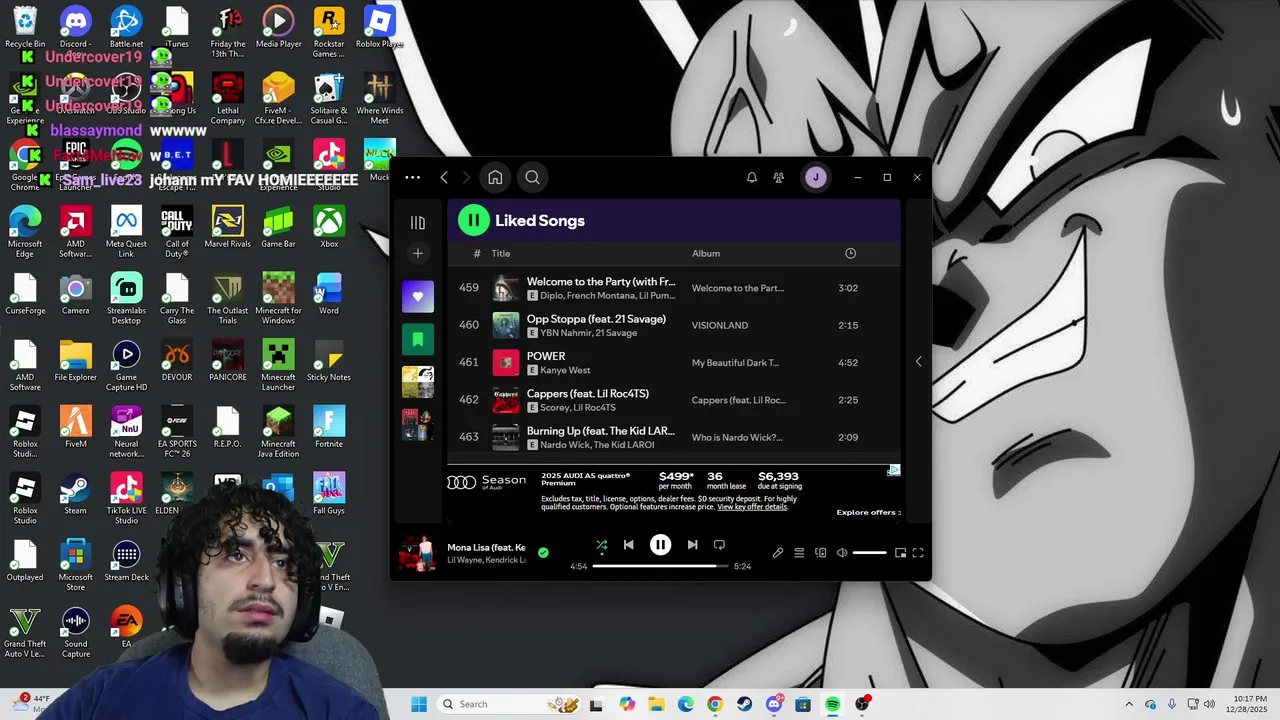Open Streamlabs Desktop icon
Viewport: 1280px width, 720px height.
[x=126, y=298]
